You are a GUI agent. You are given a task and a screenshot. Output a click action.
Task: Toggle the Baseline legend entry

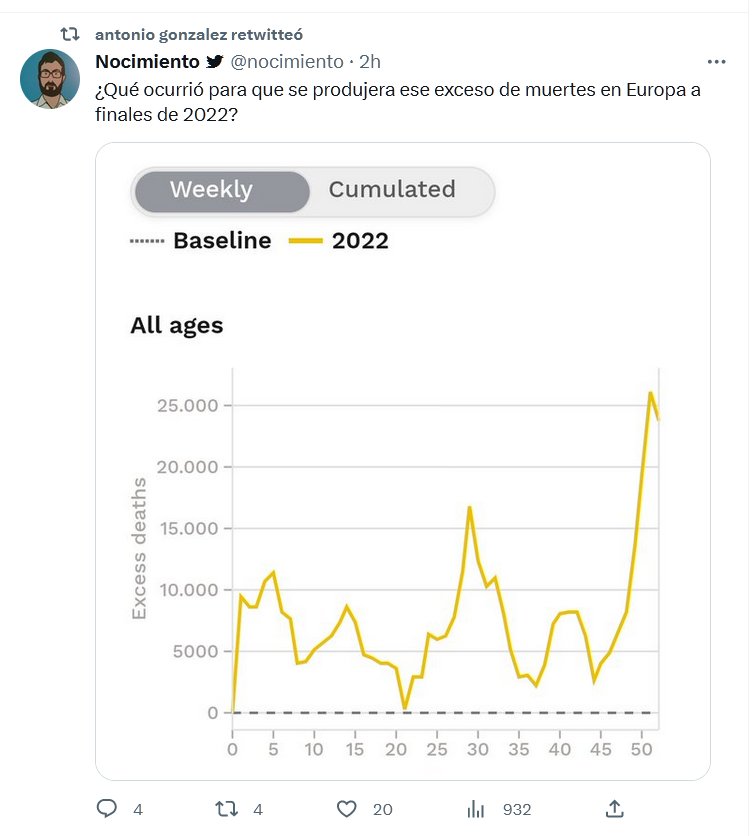click(x=201, y=241)
